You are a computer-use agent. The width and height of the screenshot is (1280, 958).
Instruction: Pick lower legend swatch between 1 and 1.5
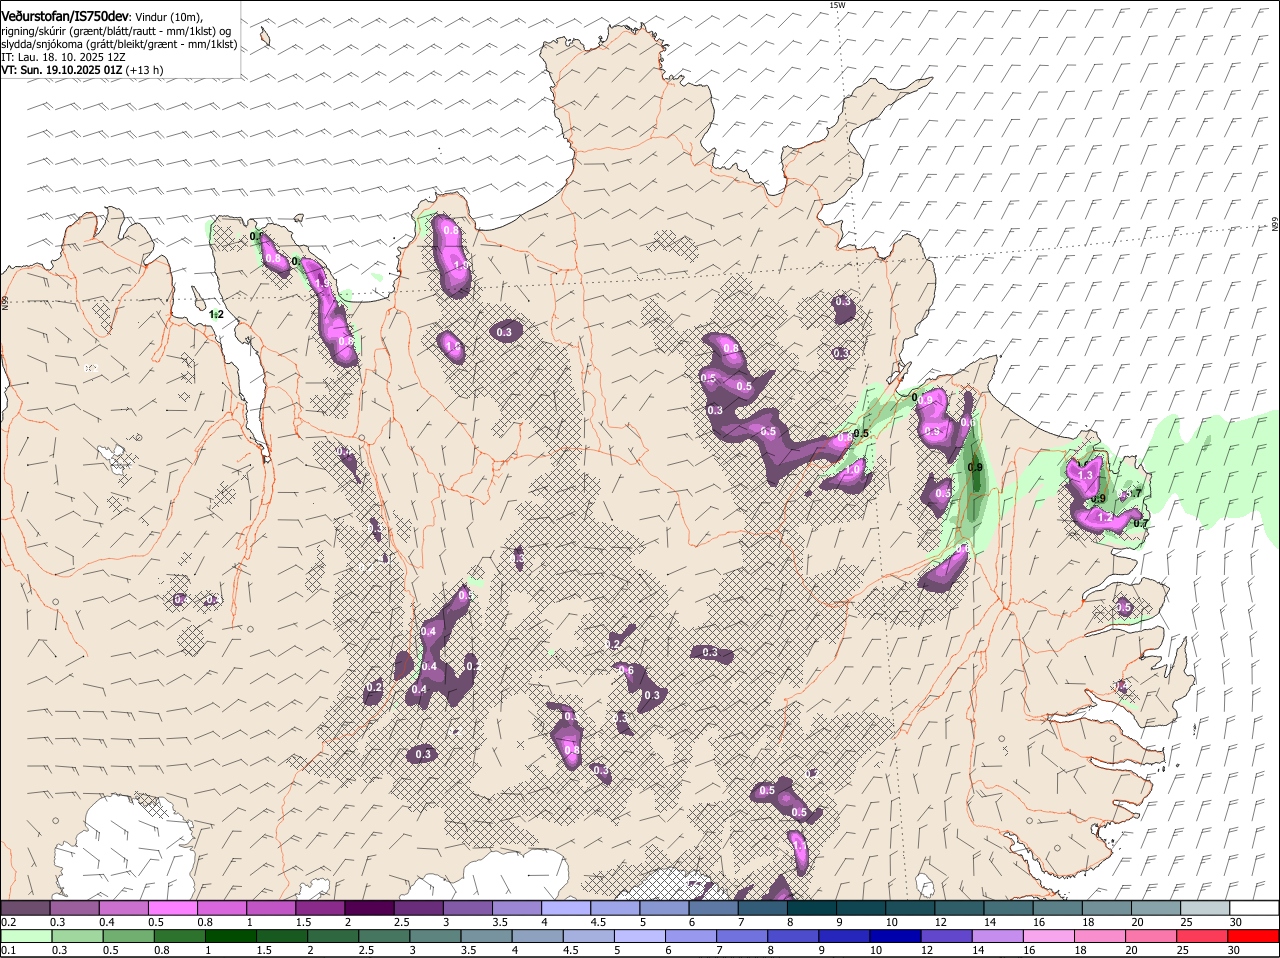(x=230, y=936)
